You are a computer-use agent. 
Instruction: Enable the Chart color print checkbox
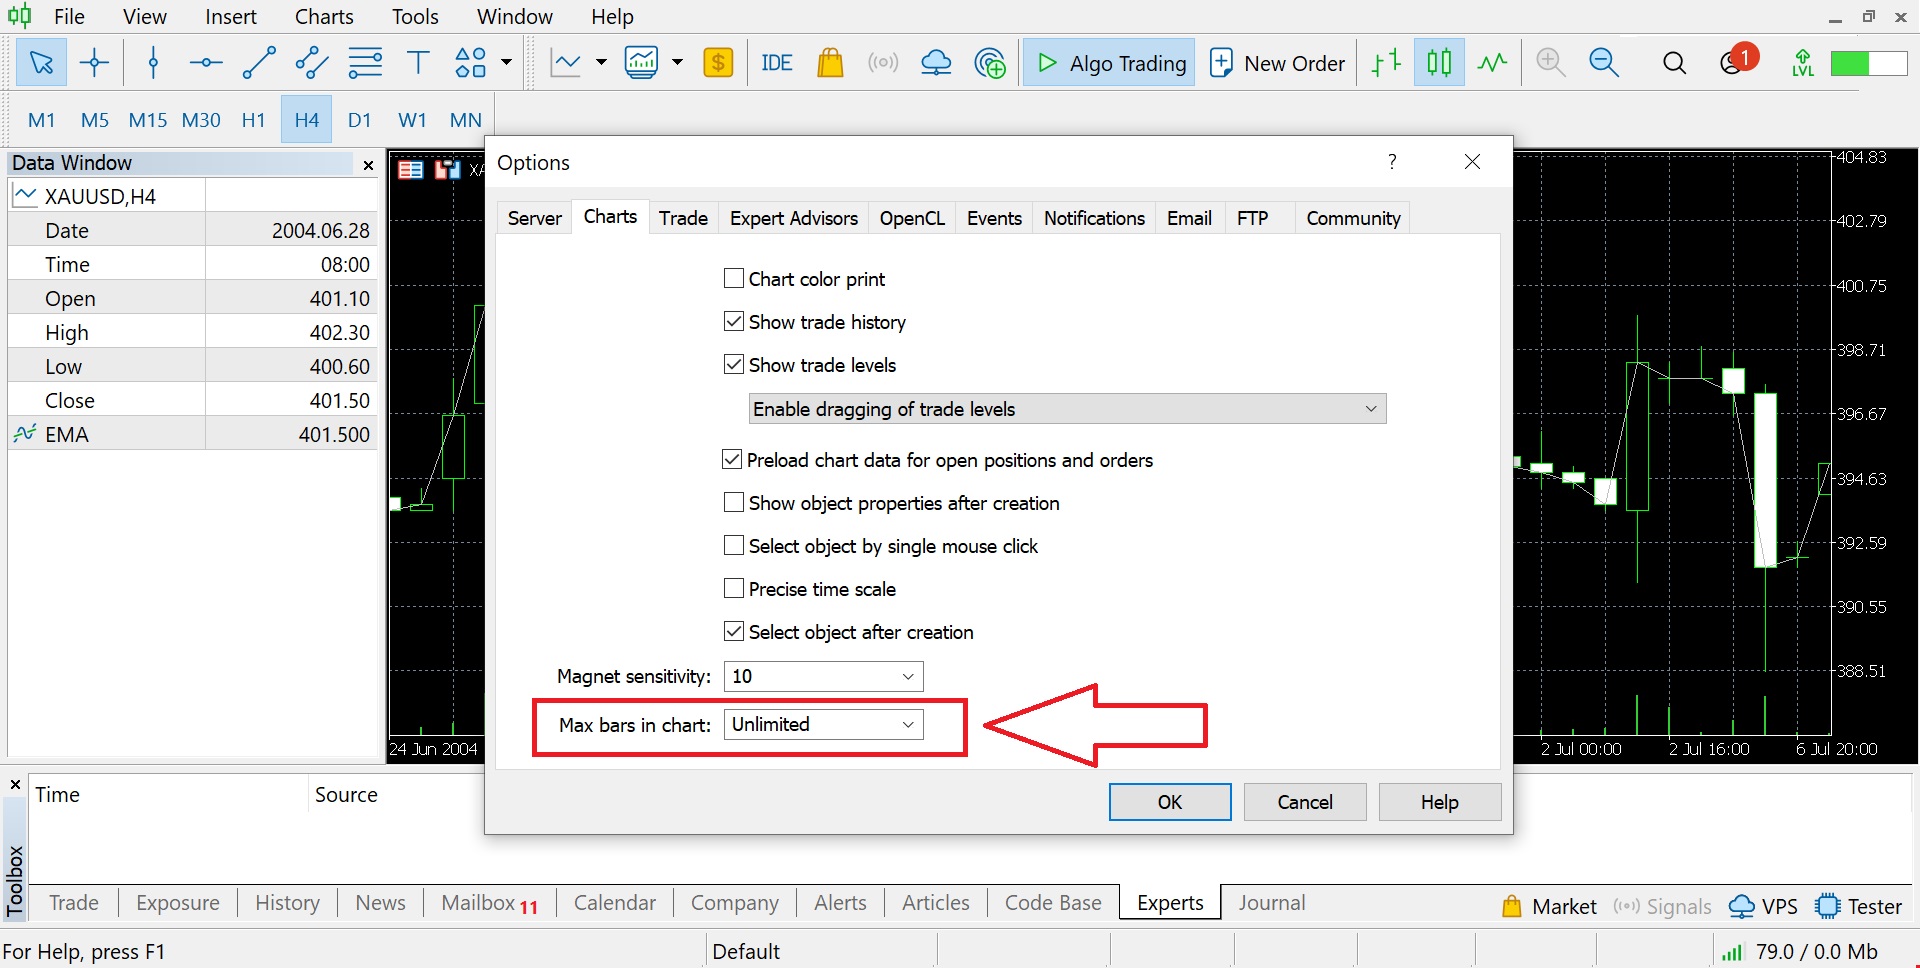[x=733, y=278]
